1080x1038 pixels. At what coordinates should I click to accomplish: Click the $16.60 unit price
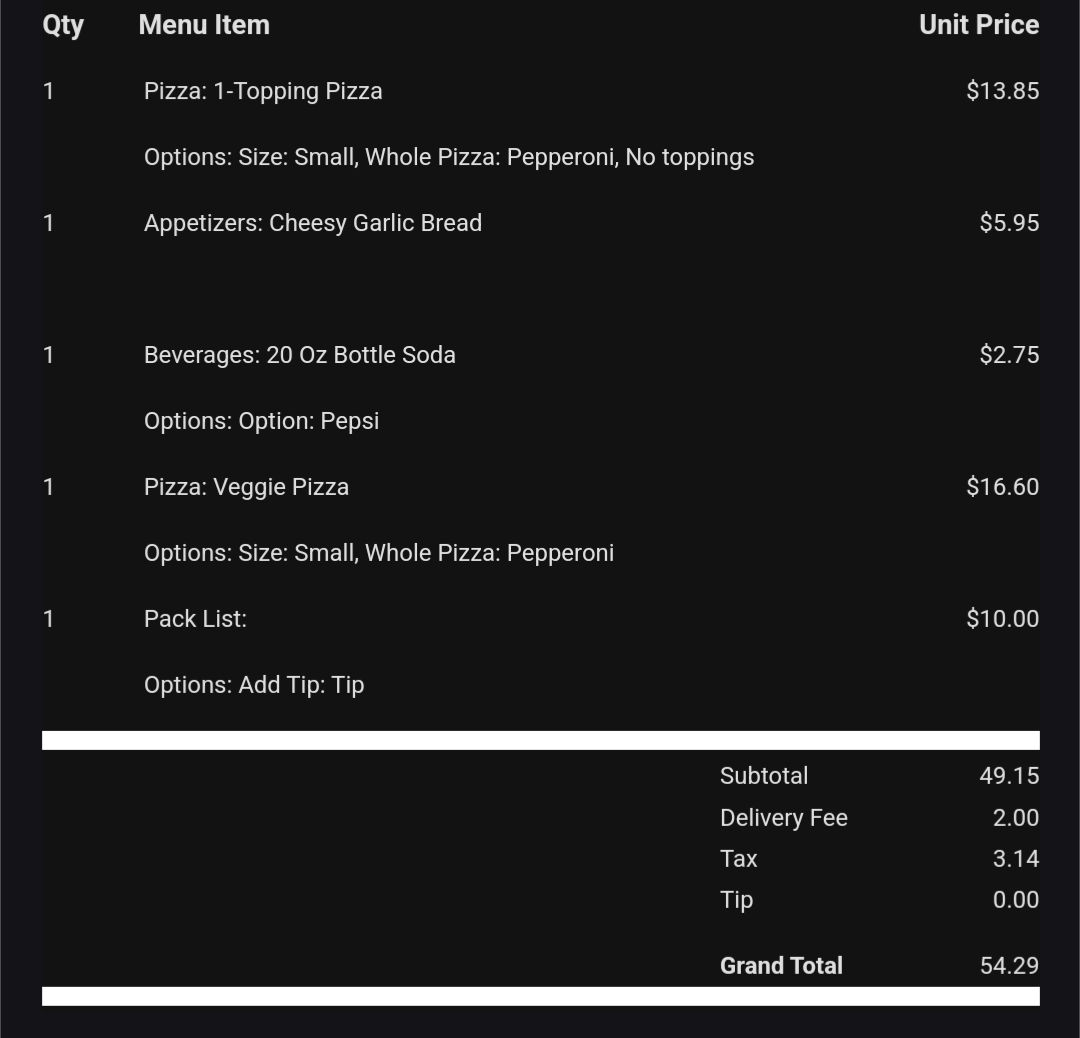(x=1002, y=487)
